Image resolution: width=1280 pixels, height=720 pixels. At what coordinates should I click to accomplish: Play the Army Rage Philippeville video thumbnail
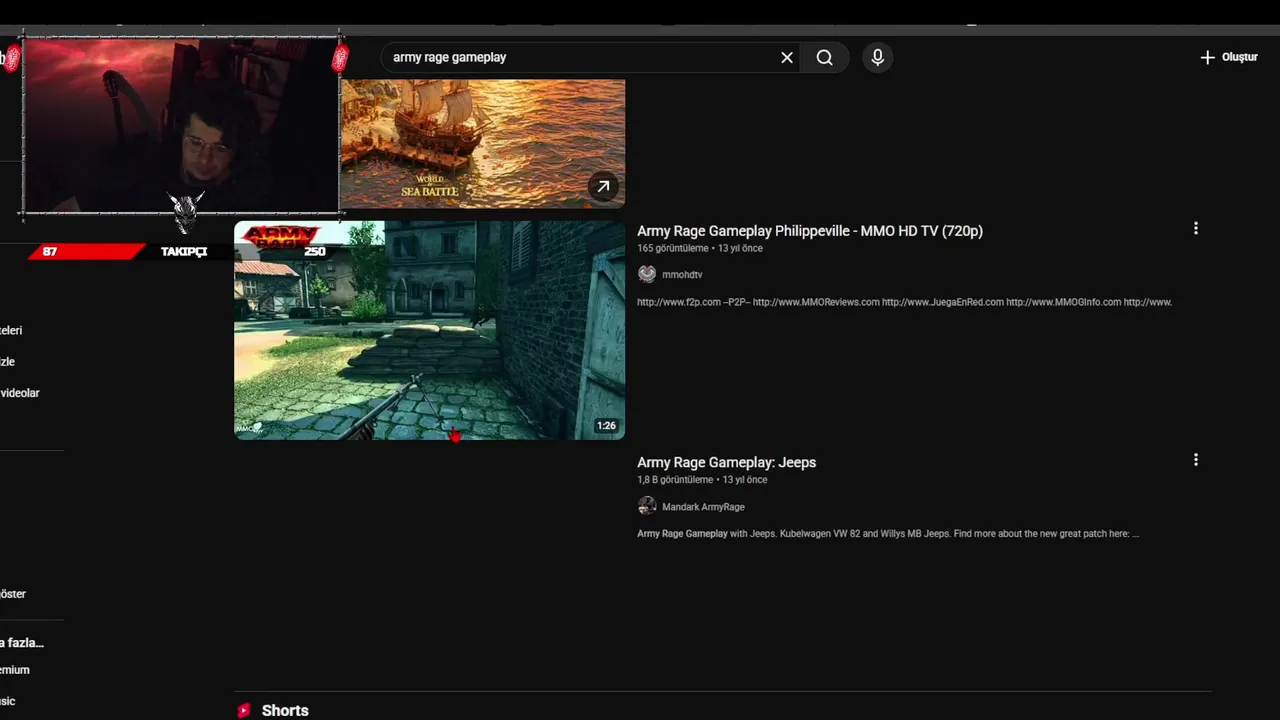coord(429,330)
